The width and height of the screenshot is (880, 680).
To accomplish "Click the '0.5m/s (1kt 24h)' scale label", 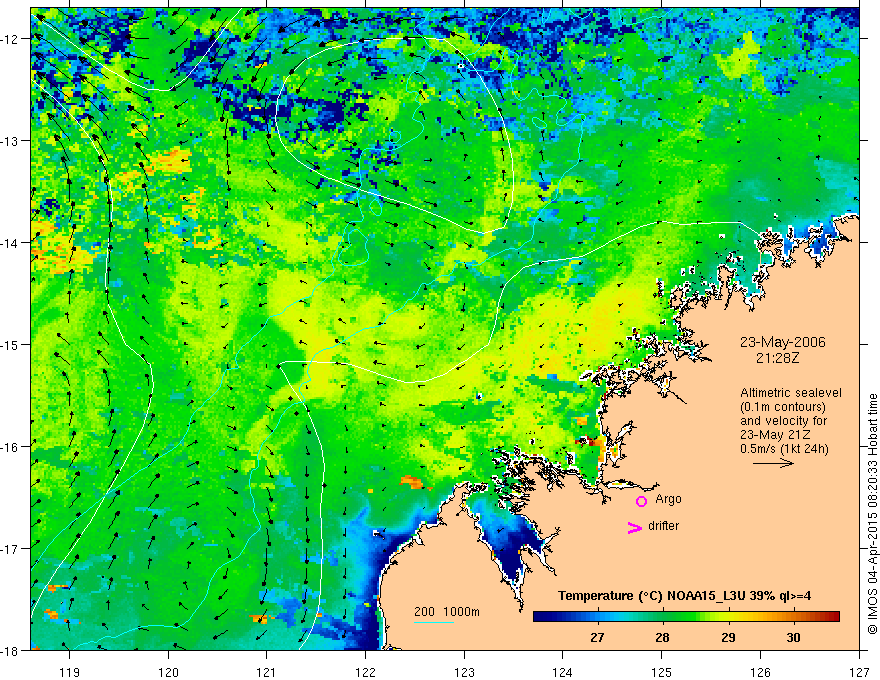I will coord(784,448).
